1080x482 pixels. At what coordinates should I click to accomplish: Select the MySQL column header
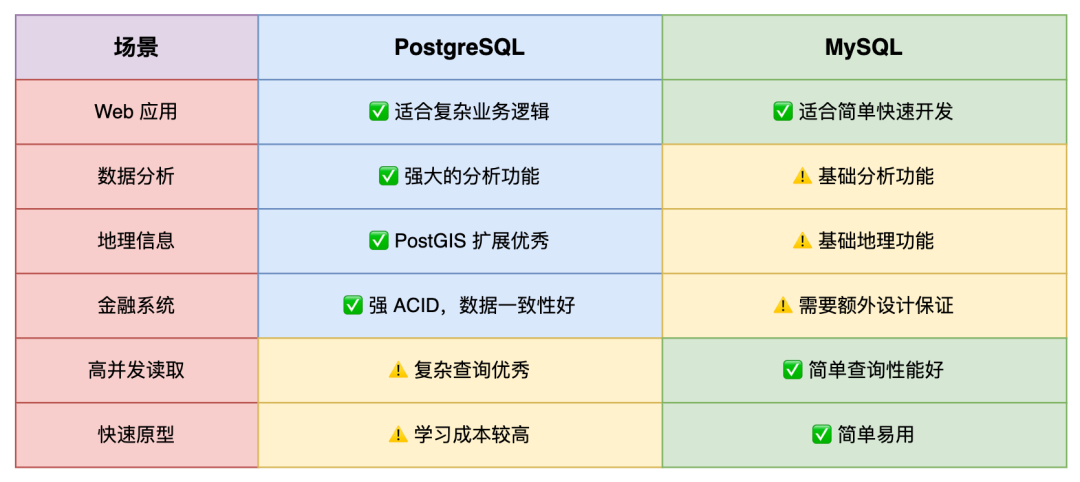click(864, 48)
